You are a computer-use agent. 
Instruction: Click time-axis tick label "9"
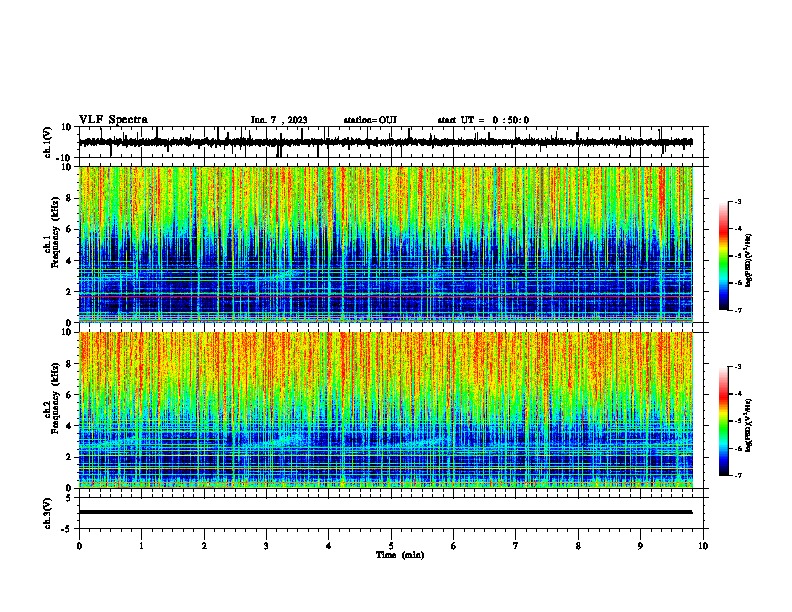pyautogui.click(x=640, y=546)
